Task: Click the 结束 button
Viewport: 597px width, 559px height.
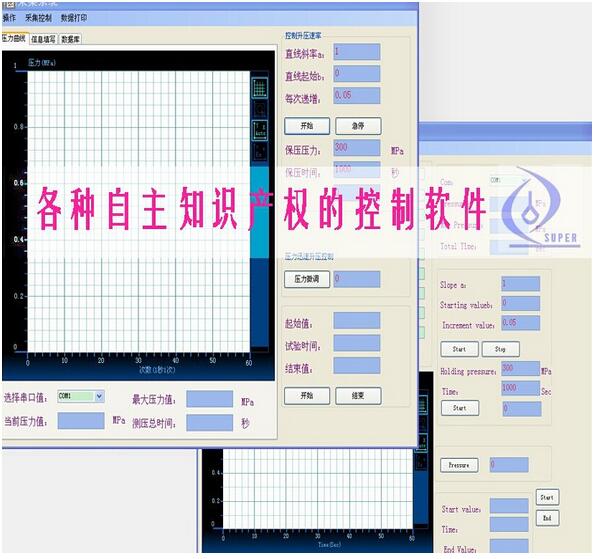Action: point(358,396)
